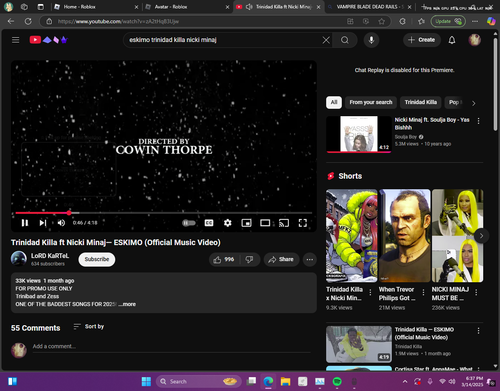Refresh the page
The image size is (500, 391).
[28, 21]
